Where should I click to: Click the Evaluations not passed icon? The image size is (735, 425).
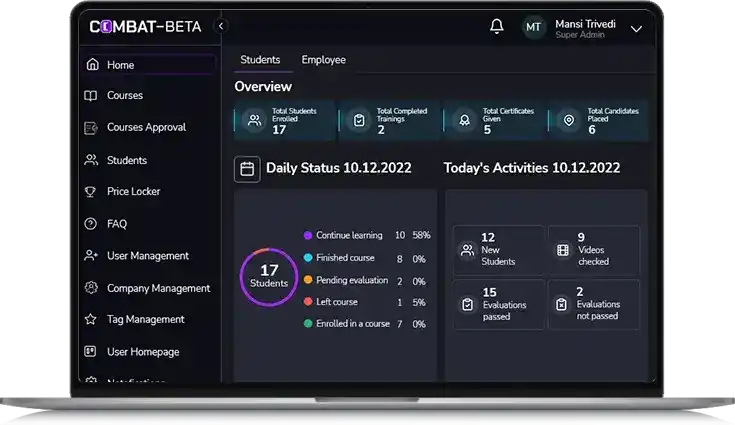[562, 305]
